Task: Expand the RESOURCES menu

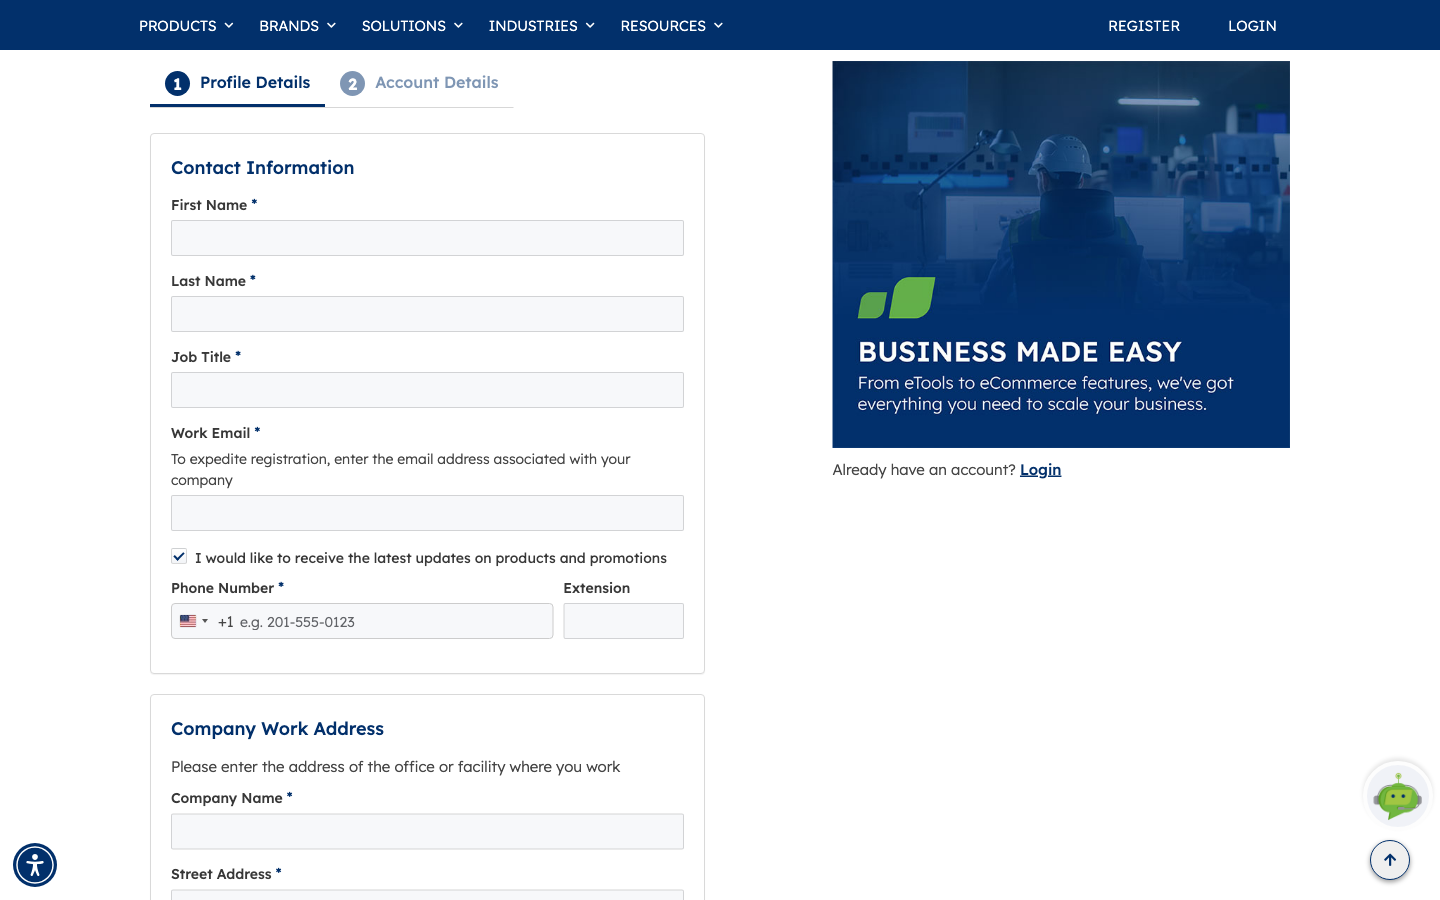Action: 672,26
